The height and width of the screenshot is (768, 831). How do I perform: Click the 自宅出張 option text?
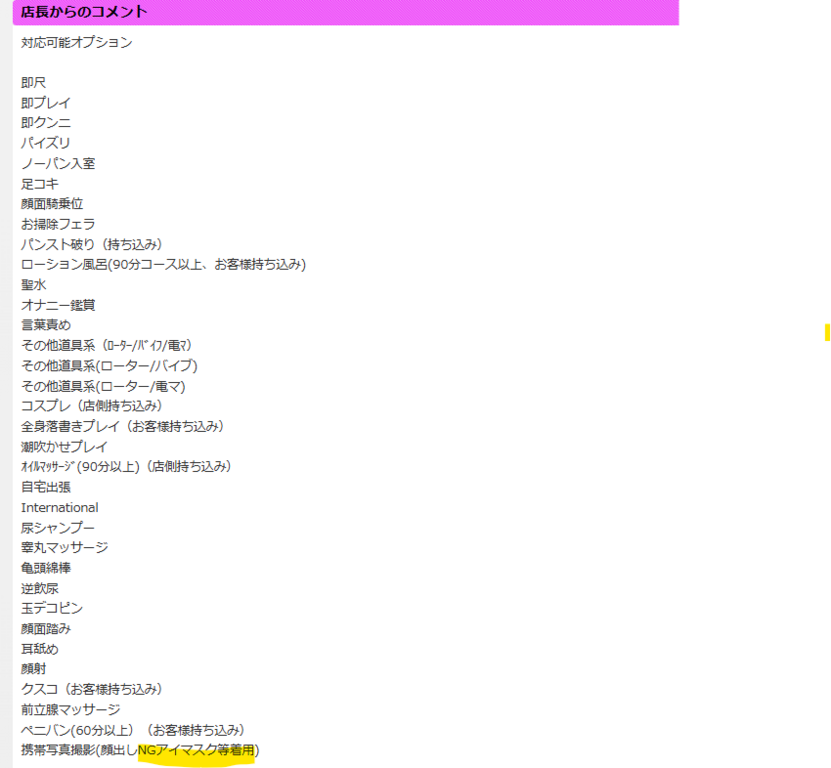tap(46, 487)
